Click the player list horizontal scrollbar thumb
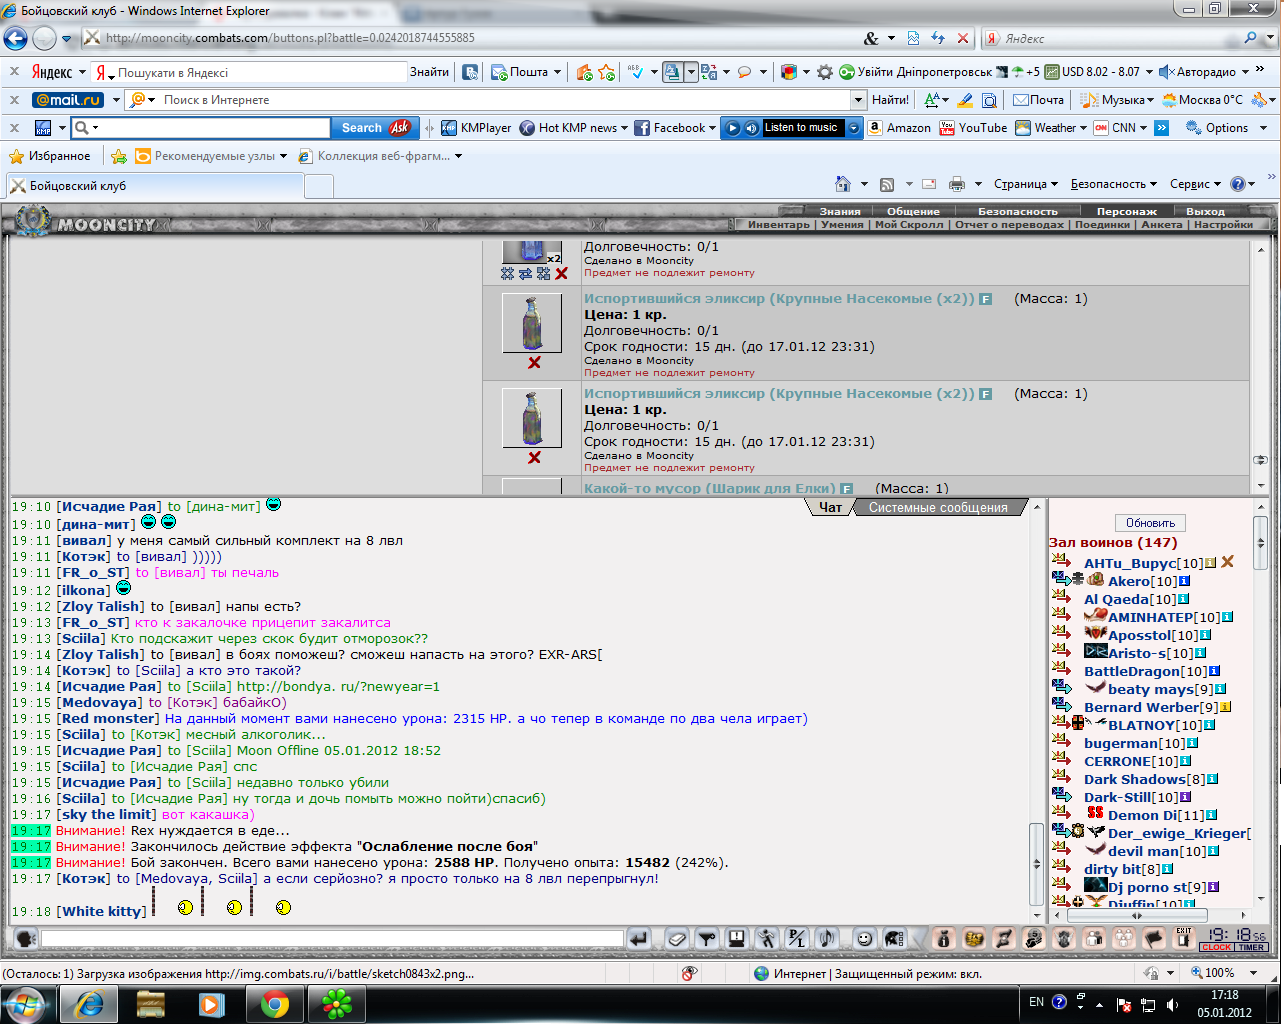 click(x=1137, y=915)
